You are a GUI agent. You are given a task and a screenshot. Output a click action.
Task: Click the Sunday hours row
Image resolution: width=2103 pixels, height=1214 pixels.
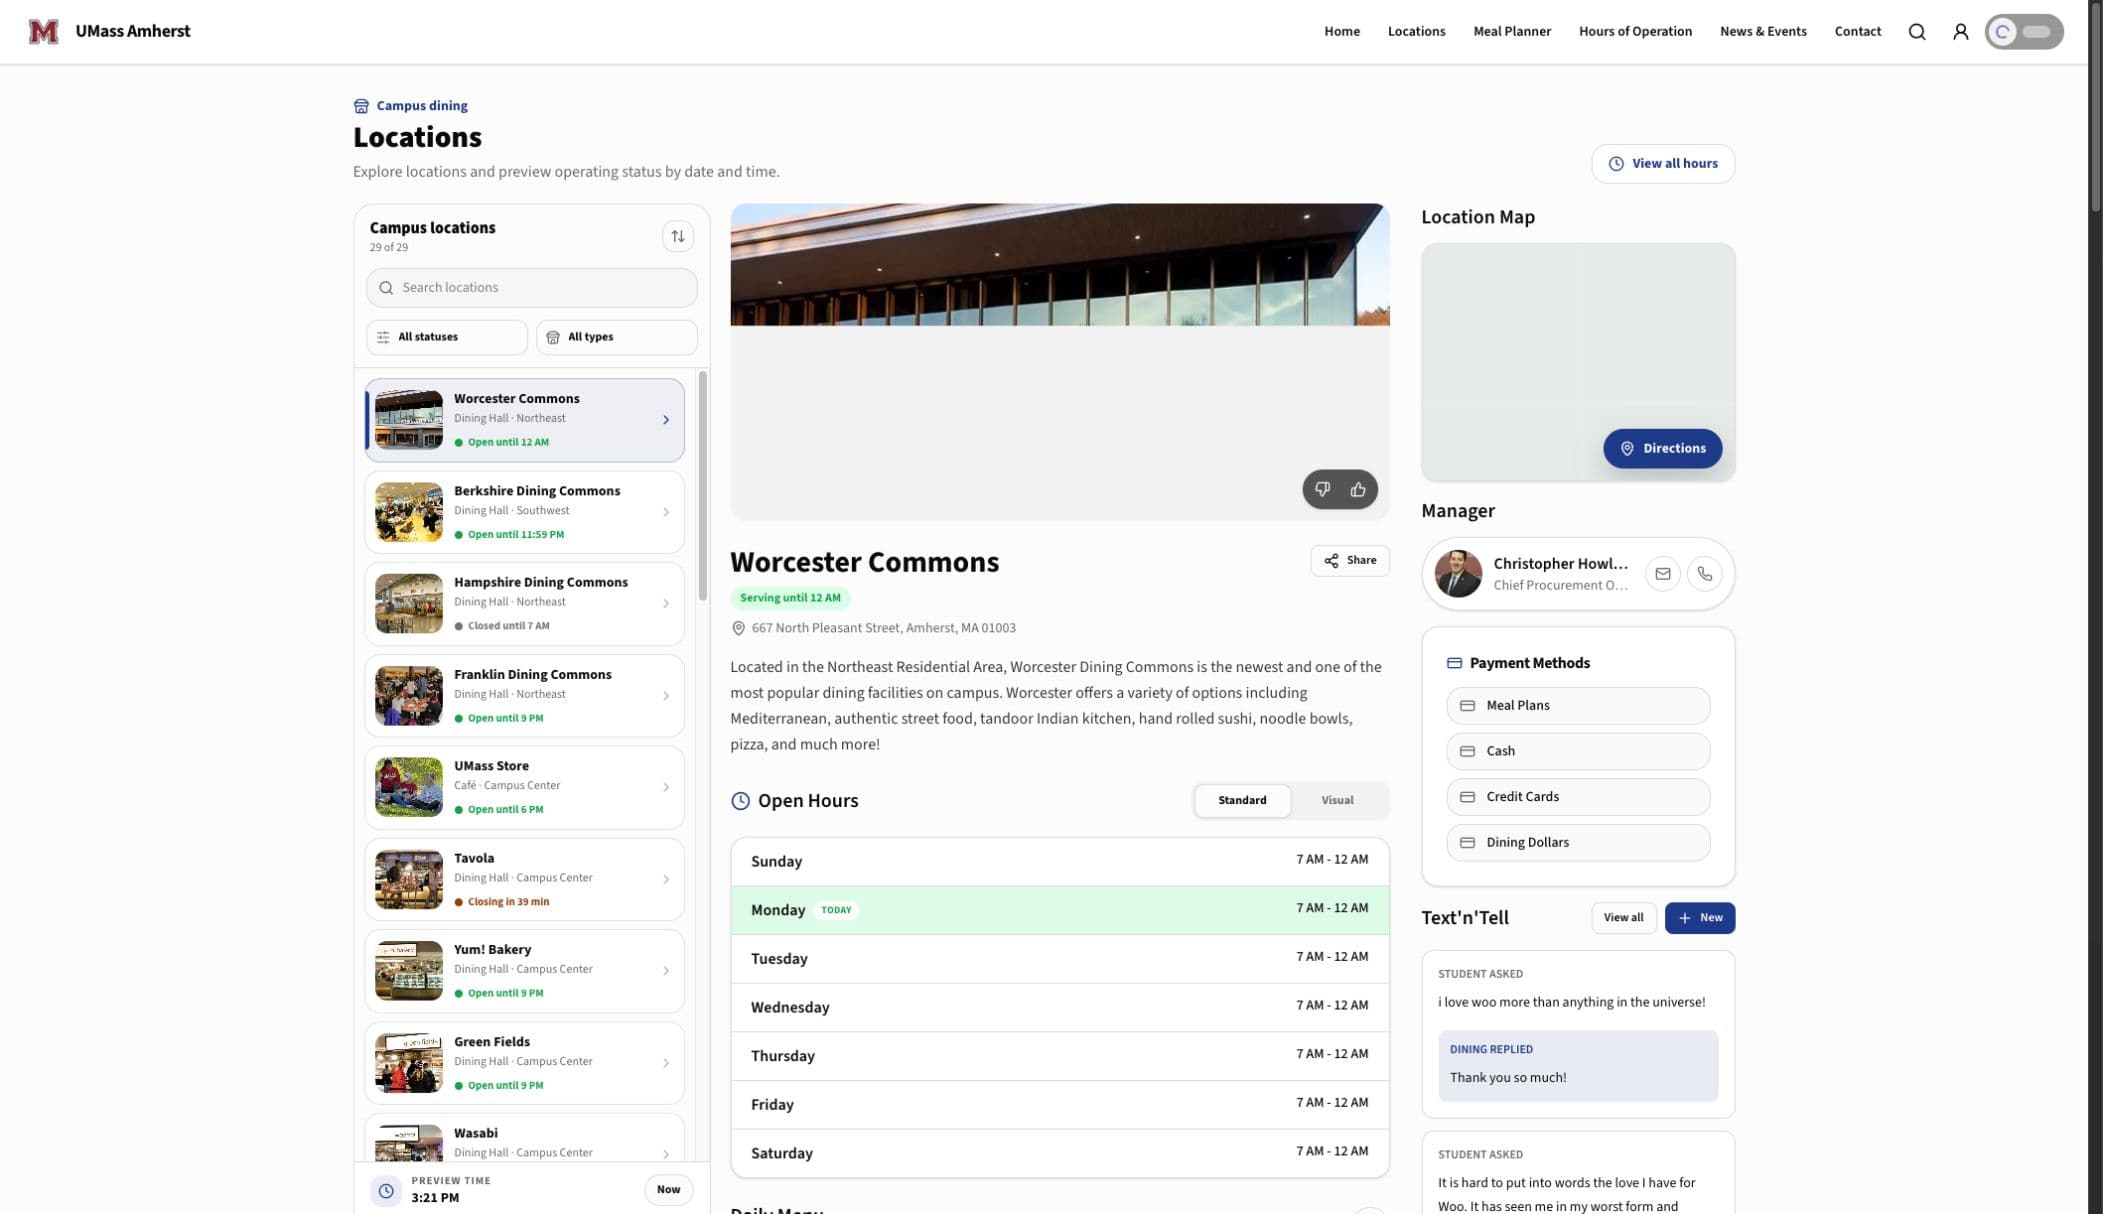[1059, 861]
